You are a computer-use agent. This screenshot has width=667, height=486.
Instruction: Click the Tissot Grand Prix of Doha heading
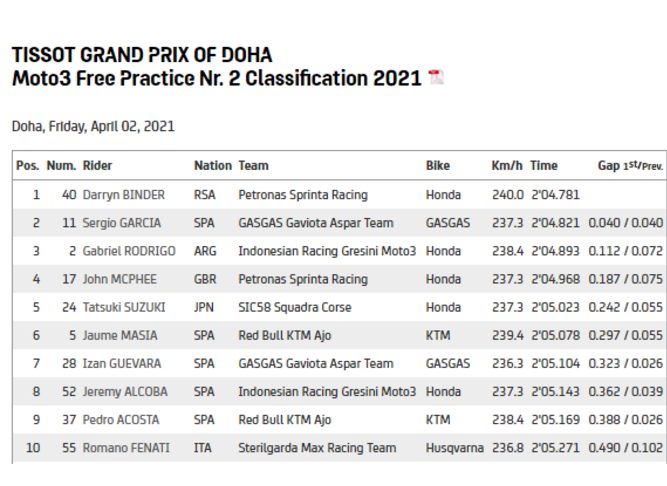point(141,55)
